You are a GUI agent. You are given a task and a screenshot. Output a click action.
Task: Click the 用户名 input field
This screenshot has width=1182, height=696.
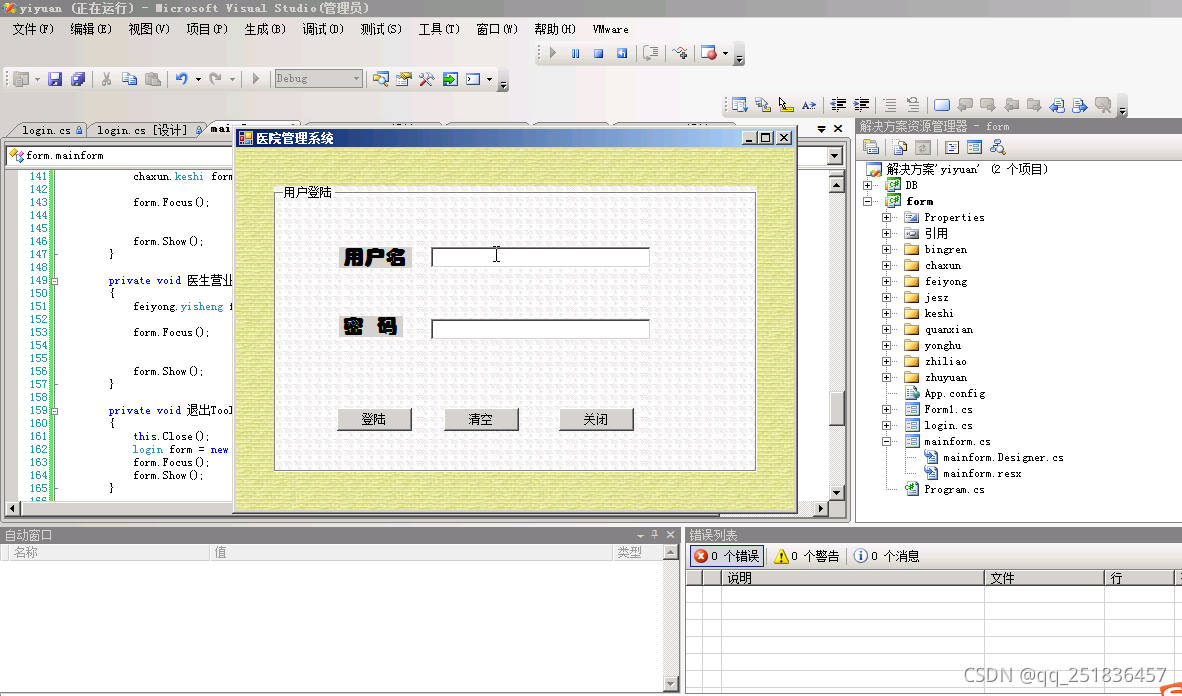point(540,257)
